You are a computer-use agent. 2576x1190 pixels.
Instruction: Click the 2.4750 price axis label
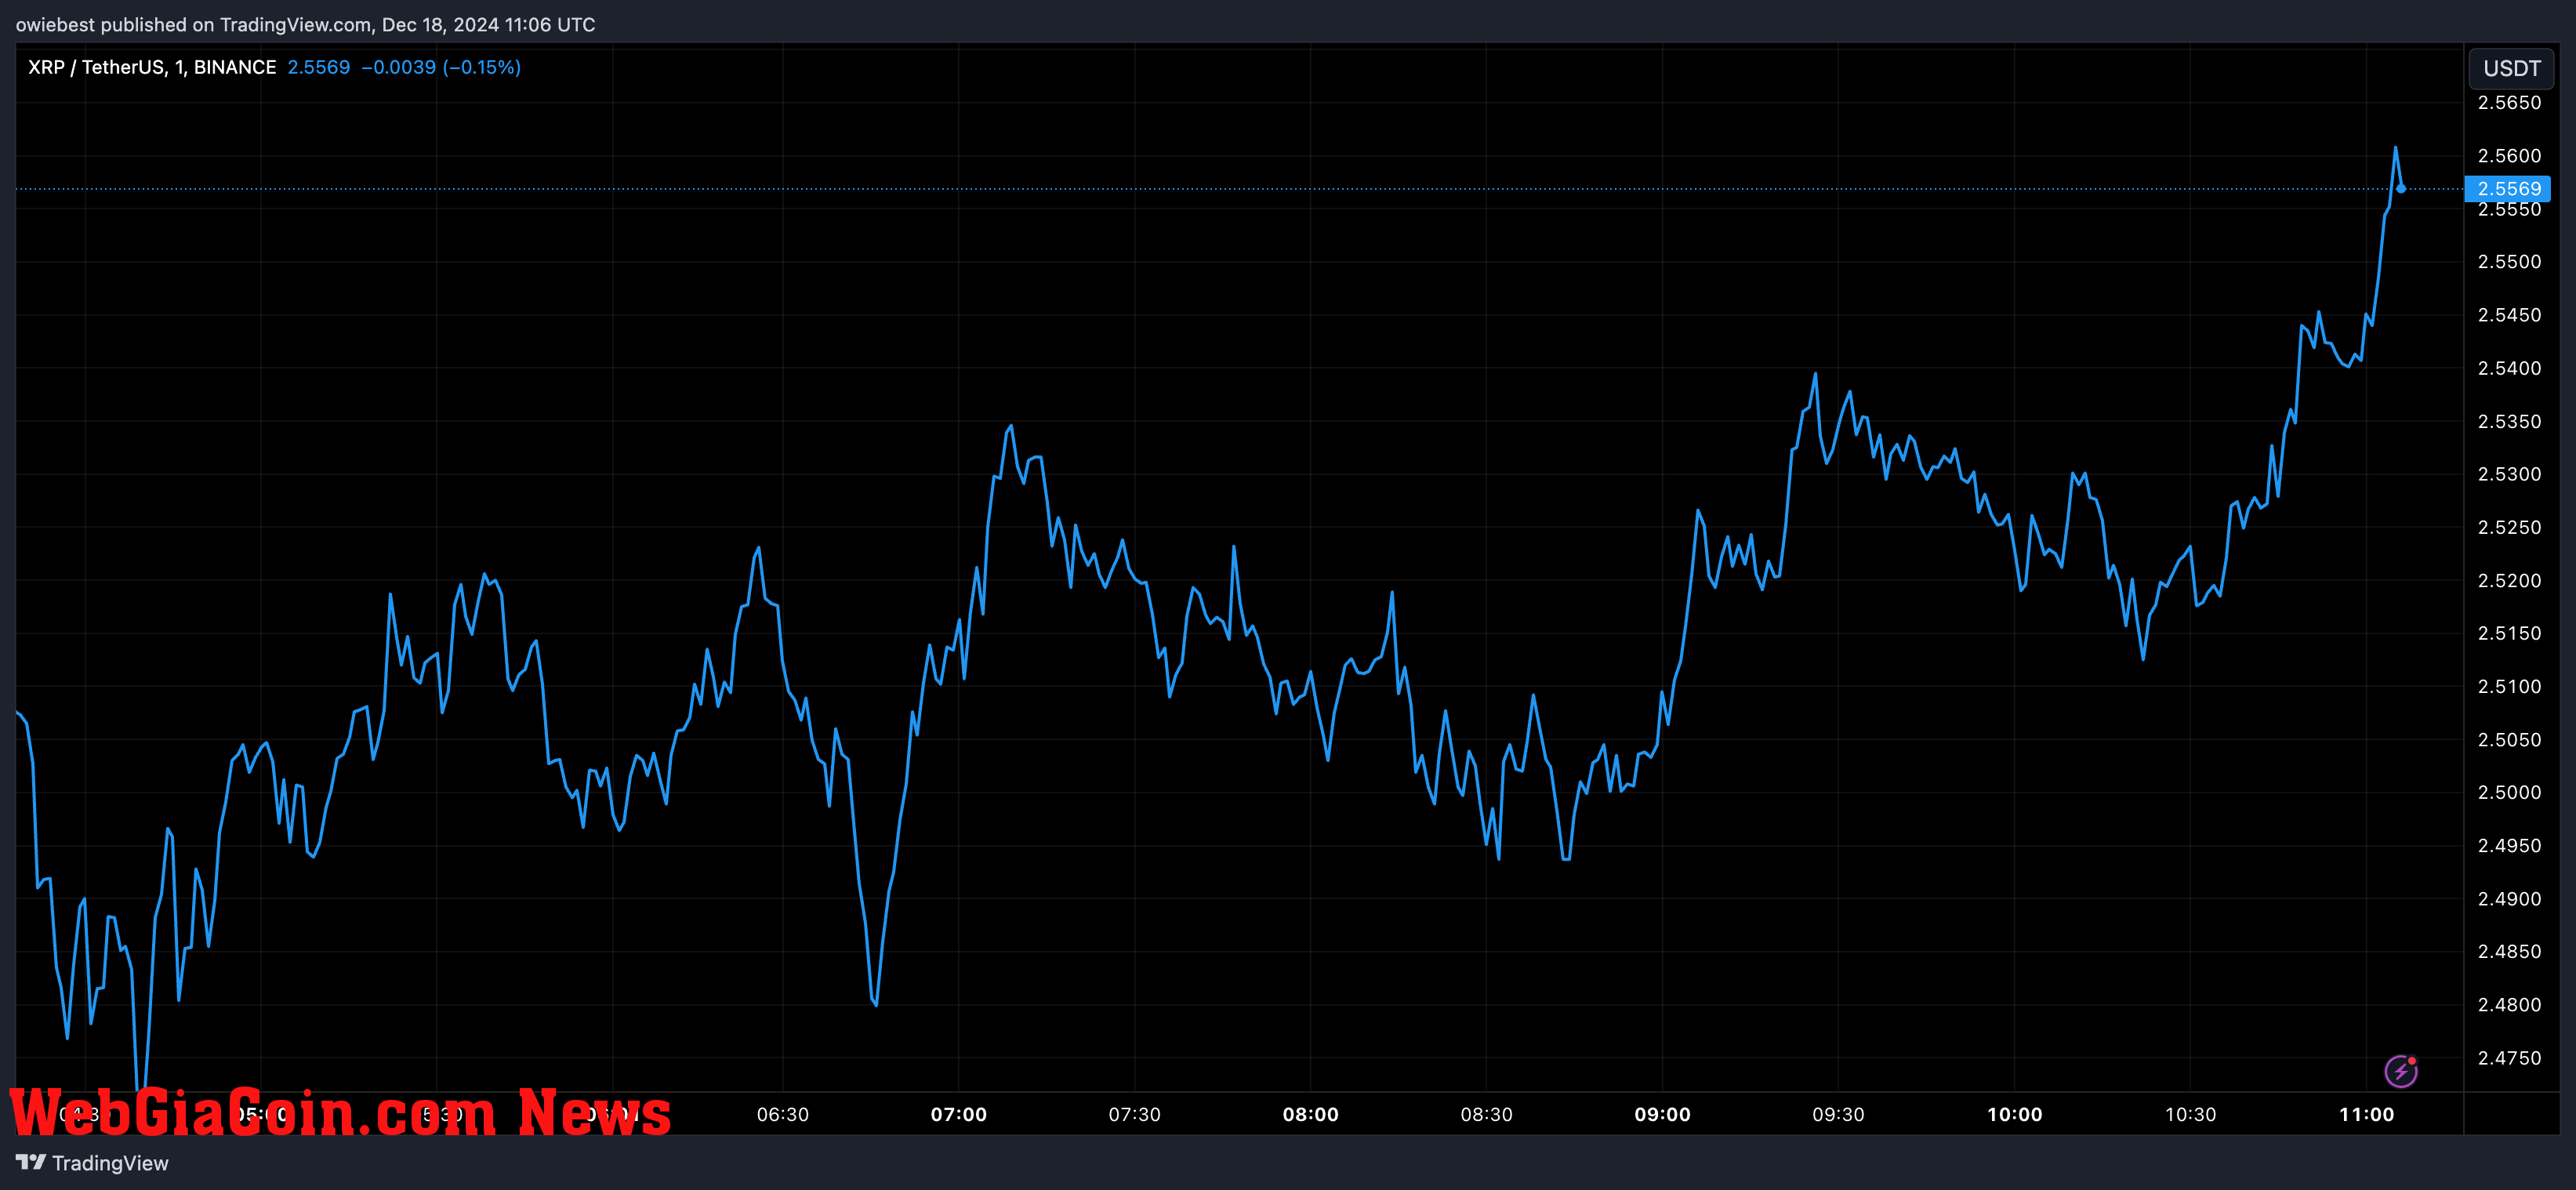[2509, 1058]
